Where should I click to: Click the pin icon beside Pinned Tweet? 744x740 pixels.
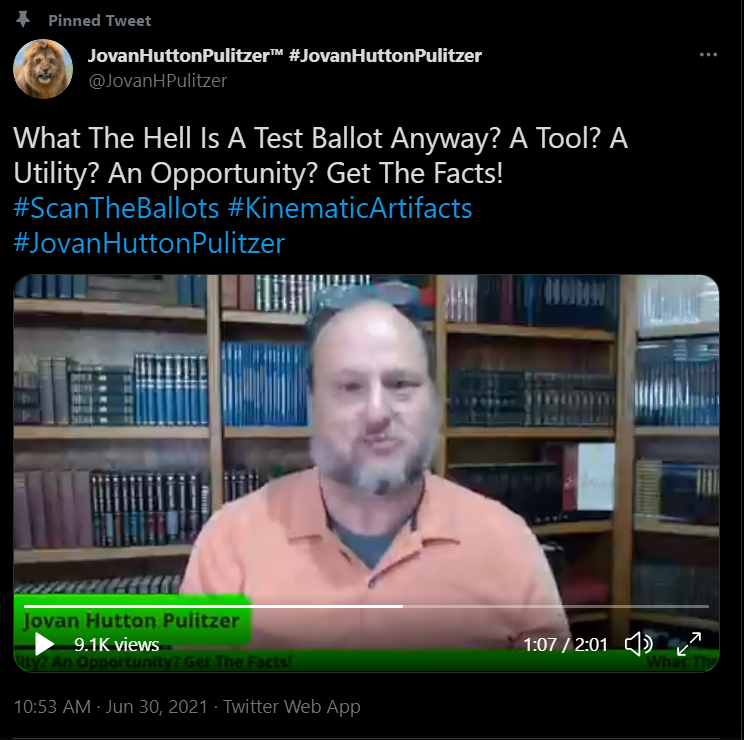[x=23, y=19]
